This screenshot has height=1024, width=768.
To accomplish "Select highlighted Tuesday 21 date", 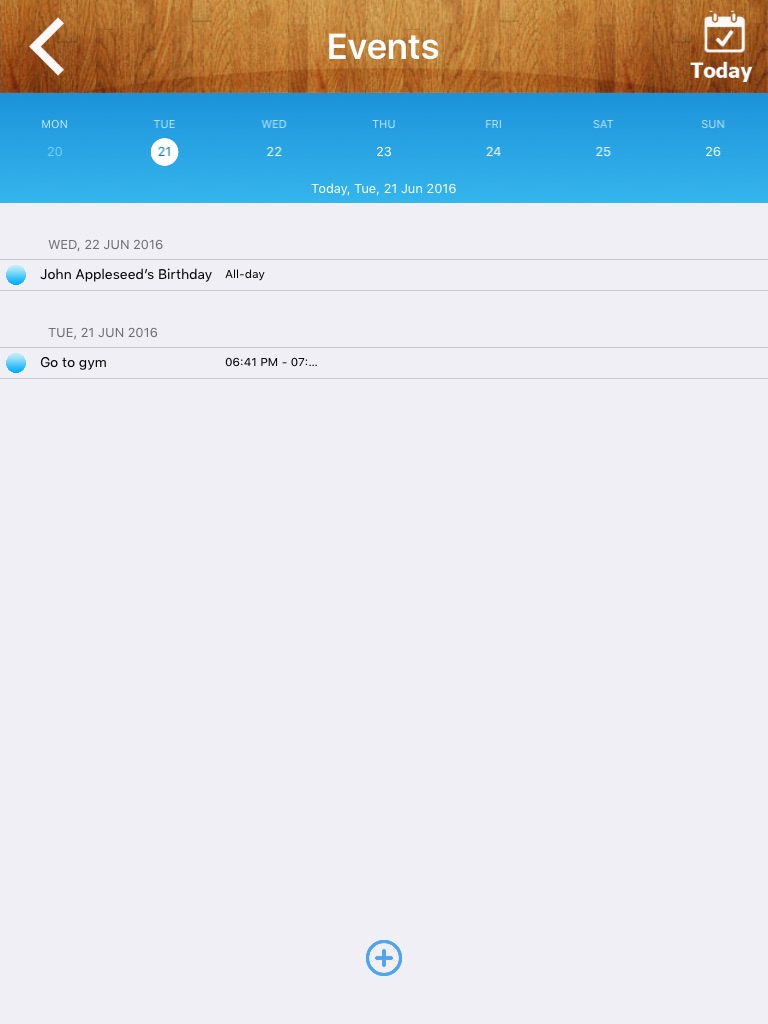I will coord(165,152).
